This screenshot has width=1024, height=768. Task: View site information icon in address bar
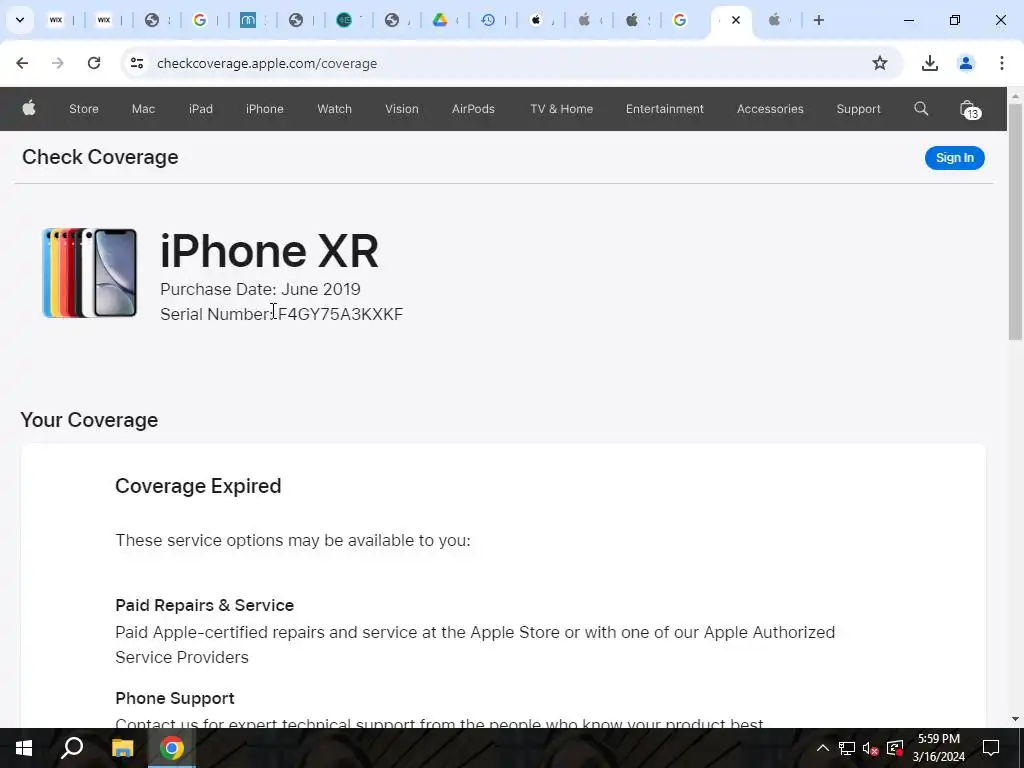pos(137,63)
